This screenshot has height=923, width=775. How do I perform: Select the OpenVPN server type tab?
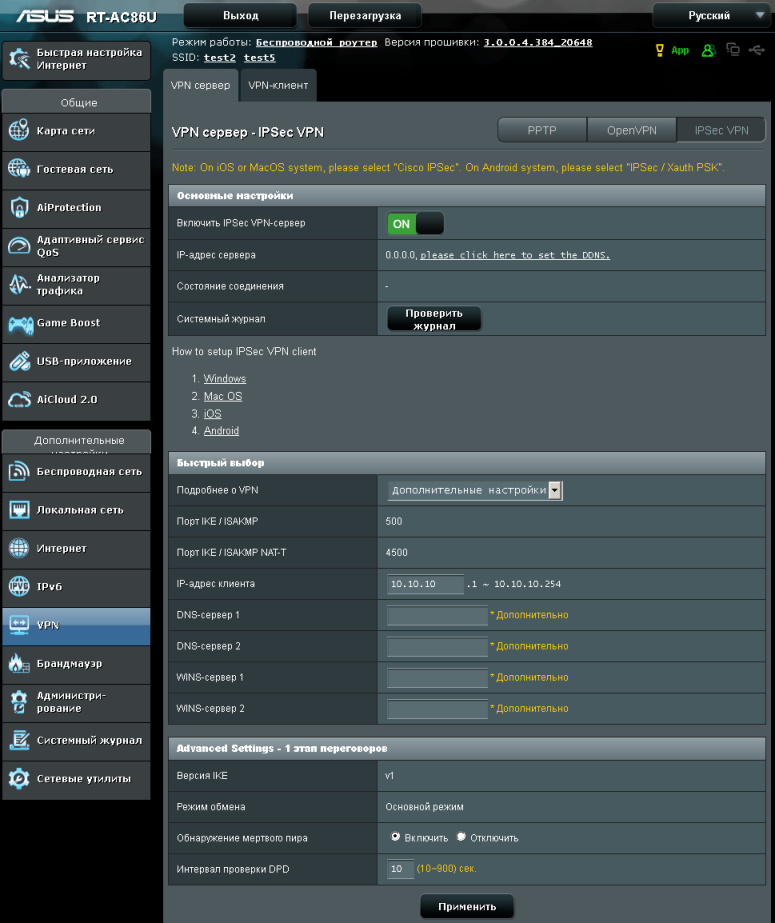[631, 130]
